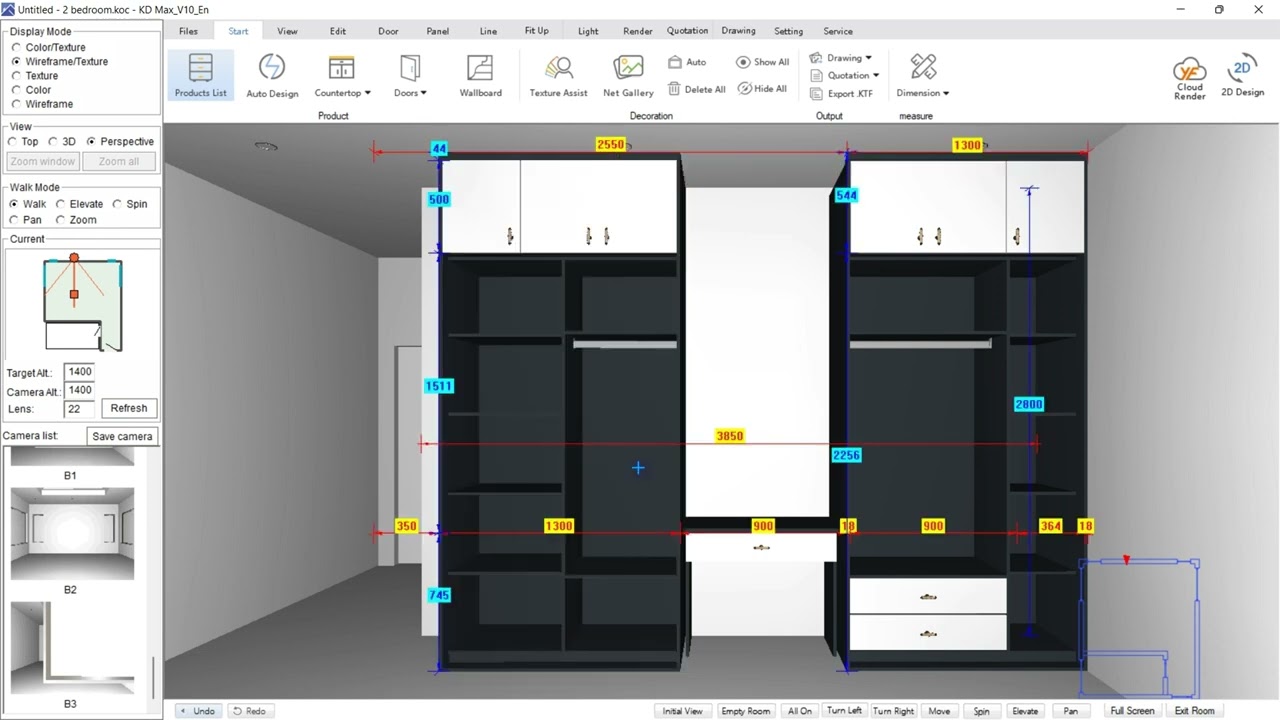Viewport: 1280px width, 720px height.
Task: Switch to the Render tab
Action: [638, 31]
